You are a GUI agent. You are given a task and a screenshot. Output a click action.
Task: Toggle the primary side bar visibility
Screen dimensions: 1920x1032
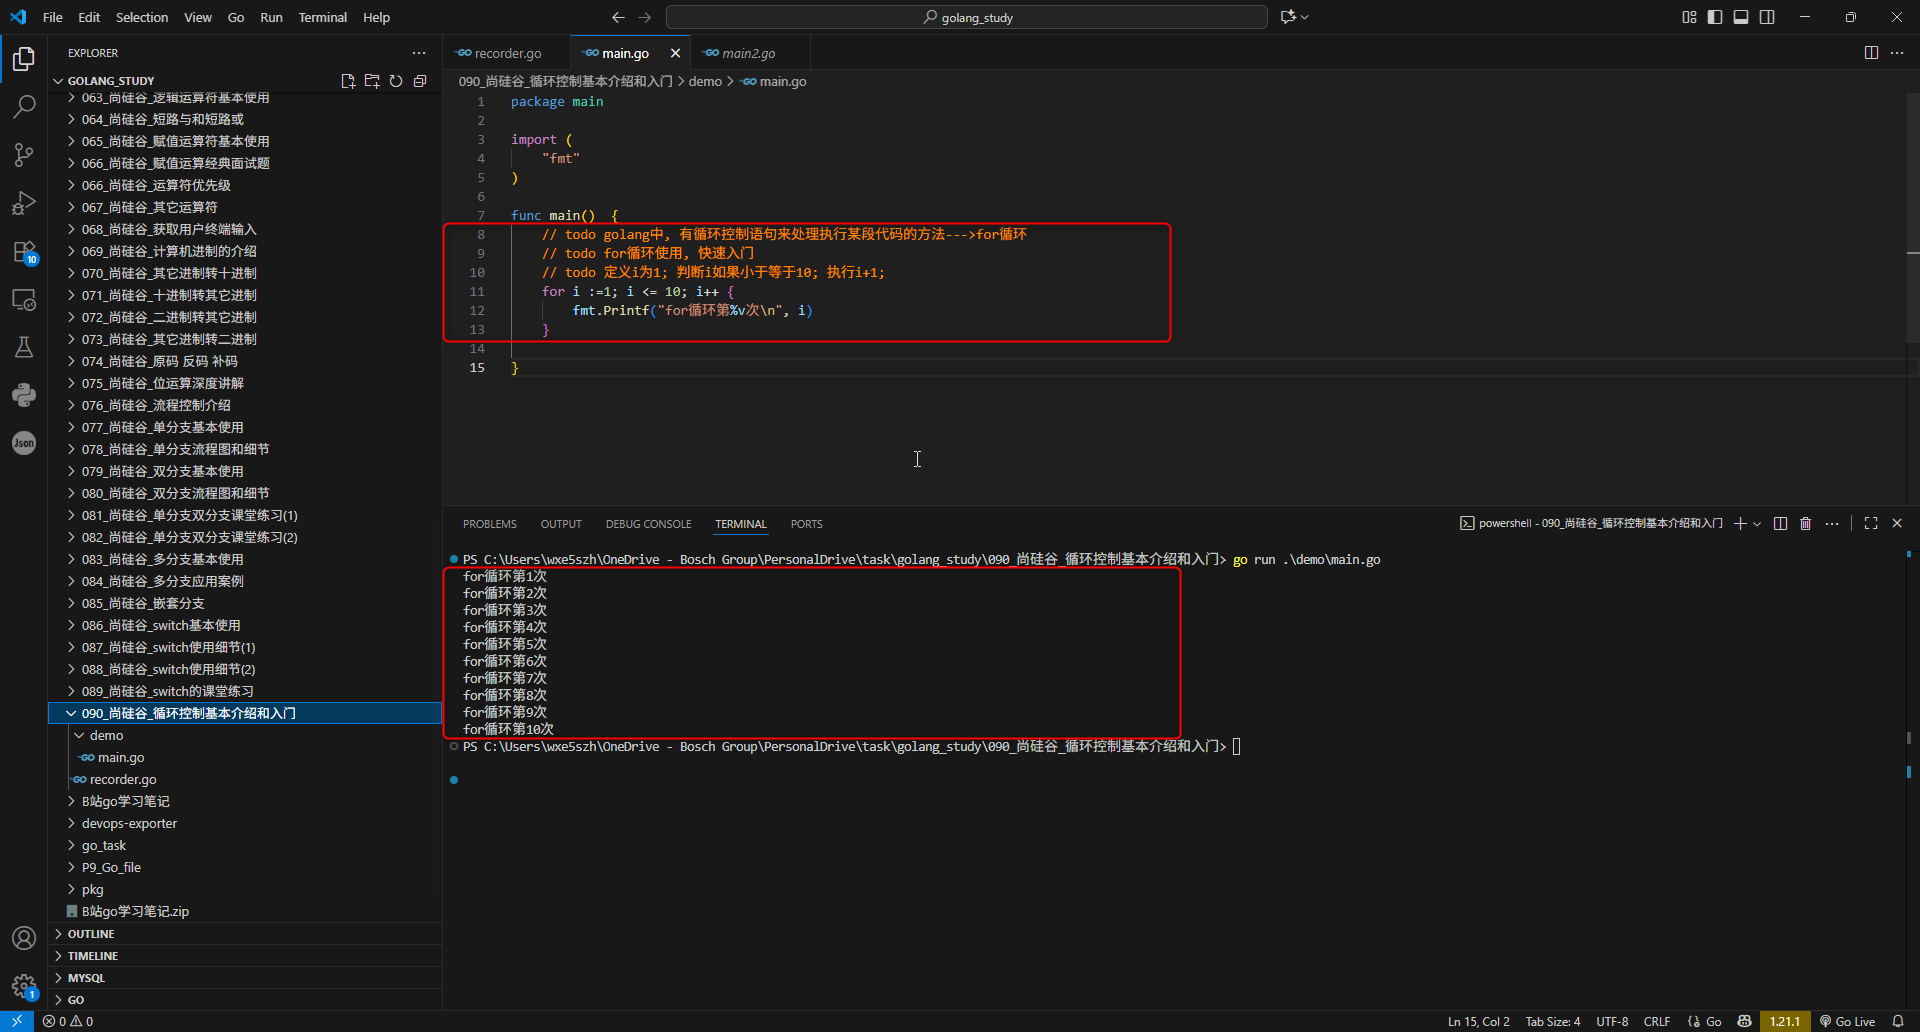coord(1715,17)
